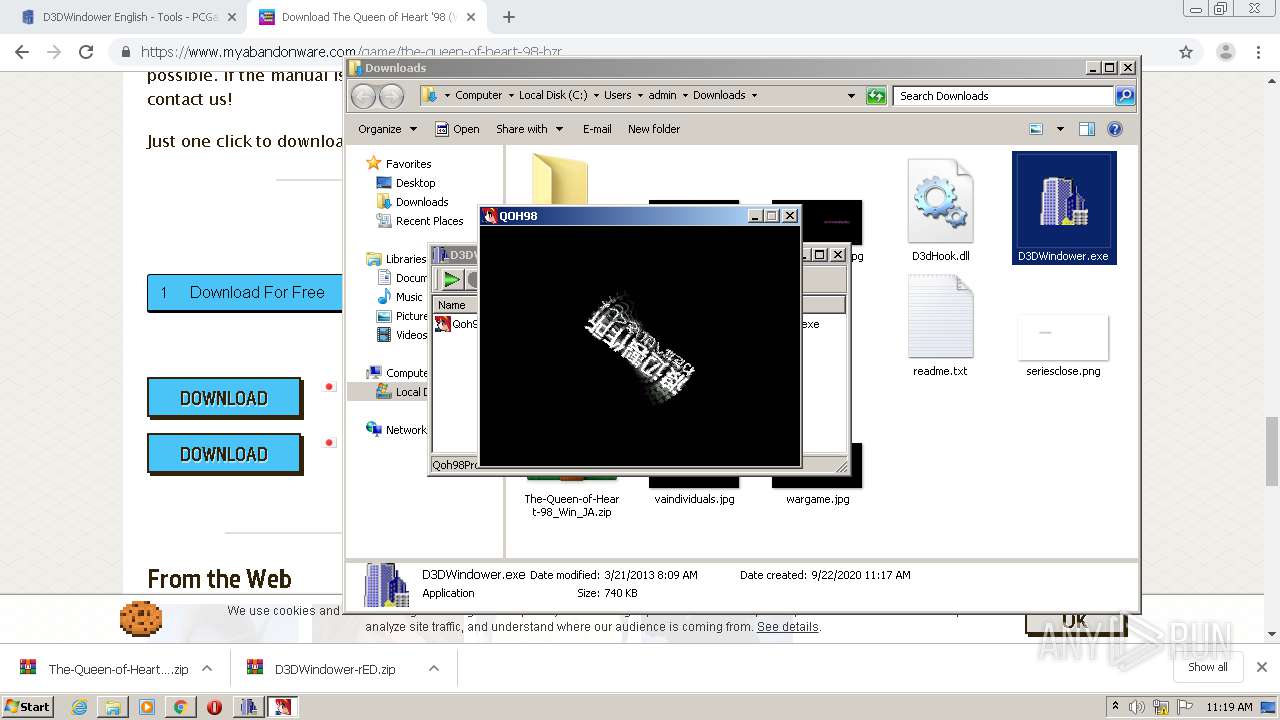Click the first DOWNLOAD button

[224, 398]
